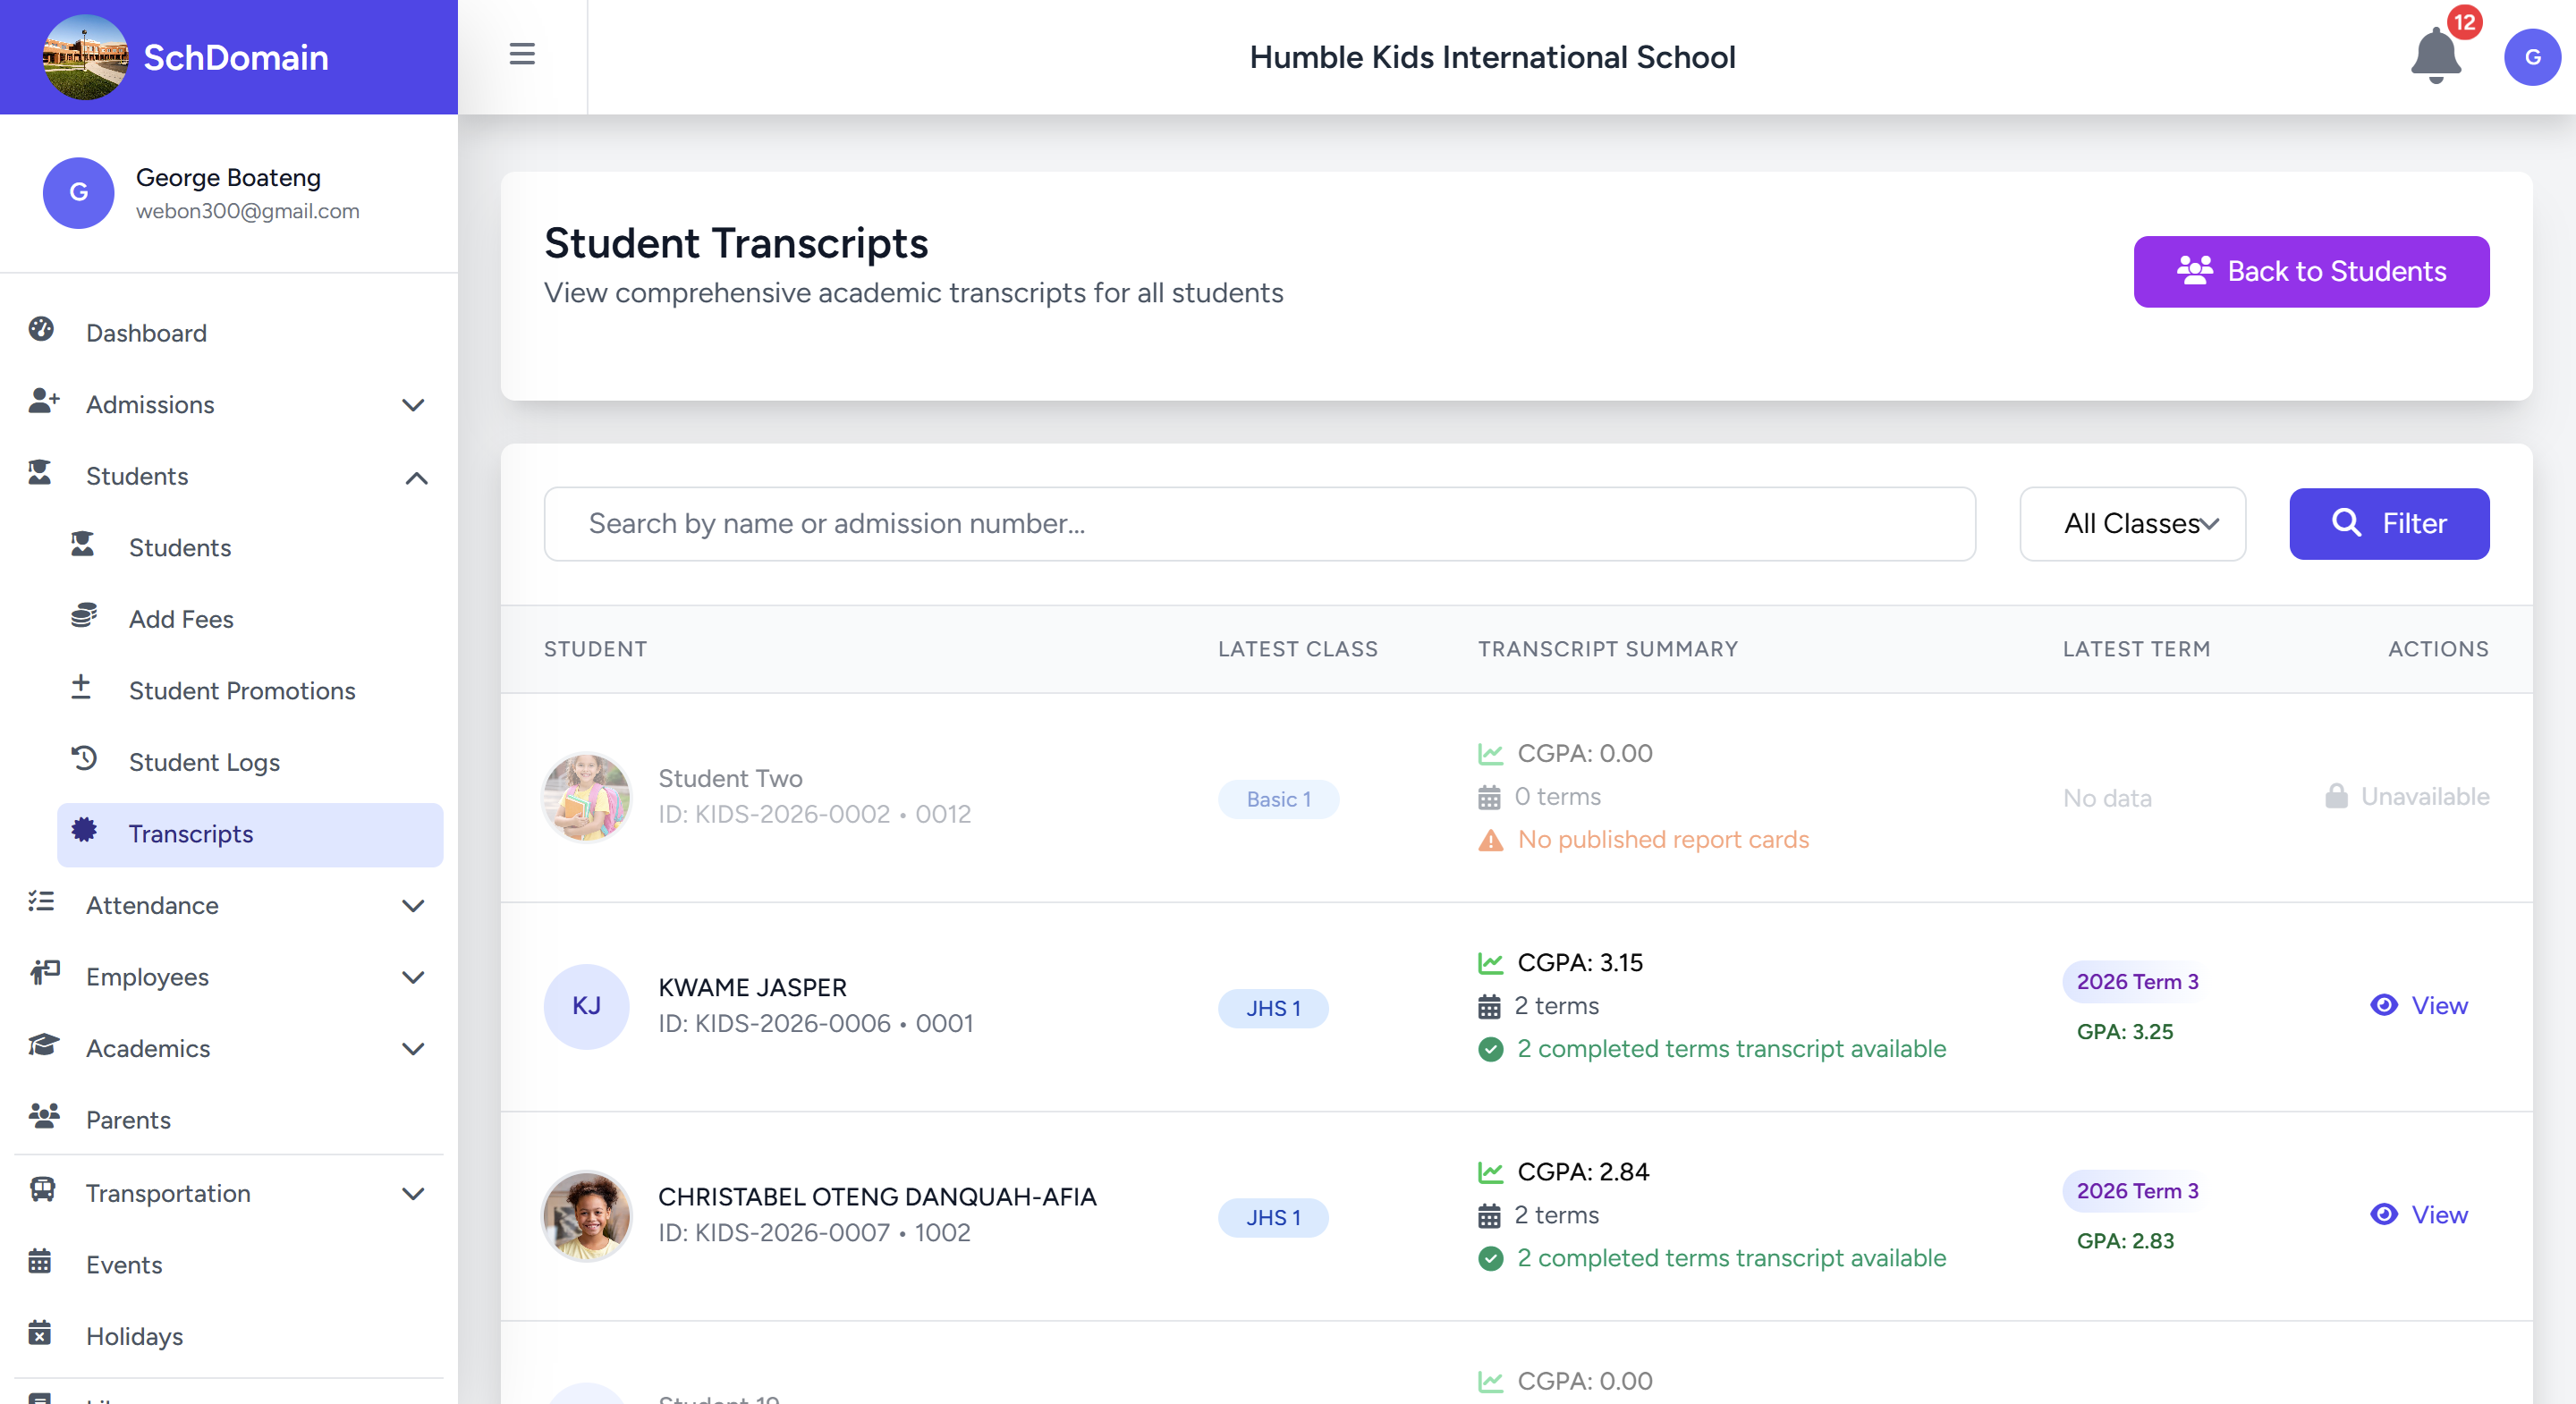This screenshot has height=1404, width=2576.
Task: Click the Add Fees coins icon
Action: 84,616
